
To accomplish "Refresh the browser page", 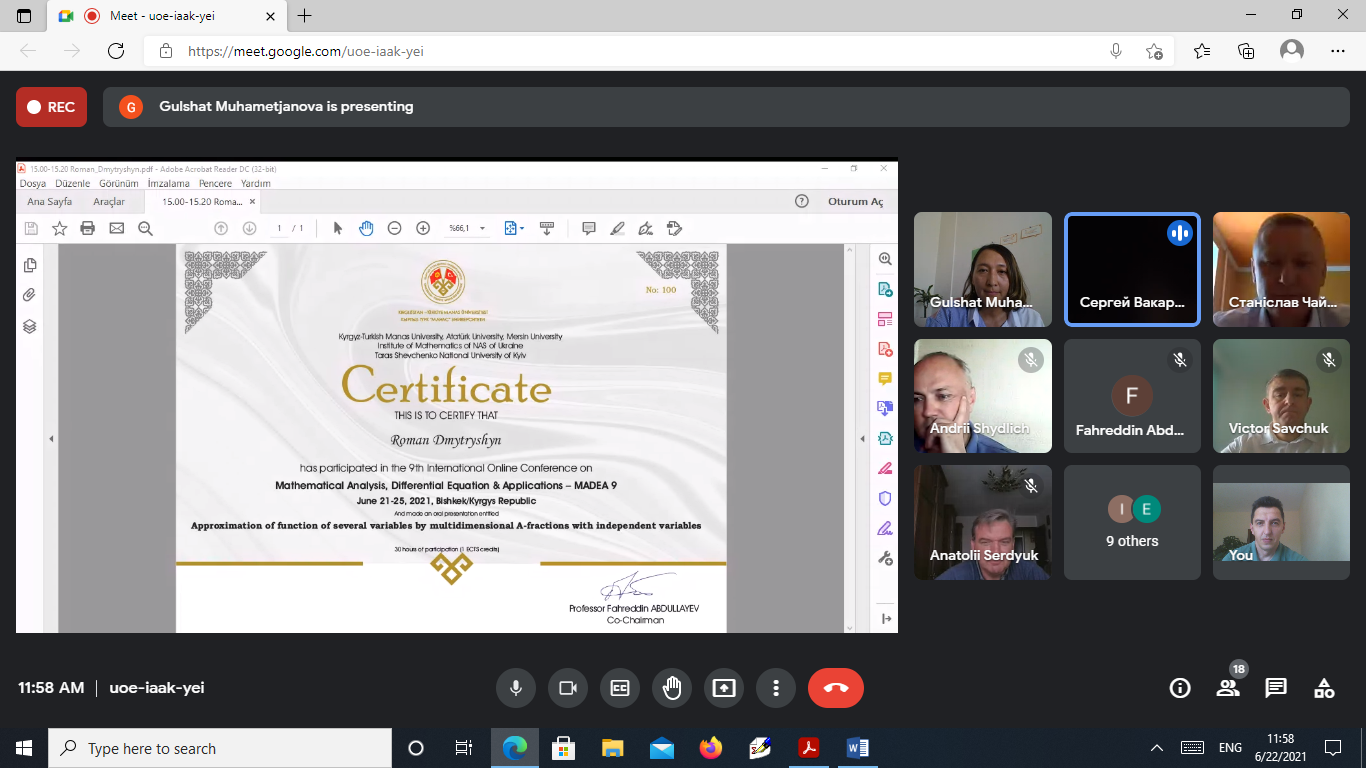I will pyautogui.click(x=116, y=51).
